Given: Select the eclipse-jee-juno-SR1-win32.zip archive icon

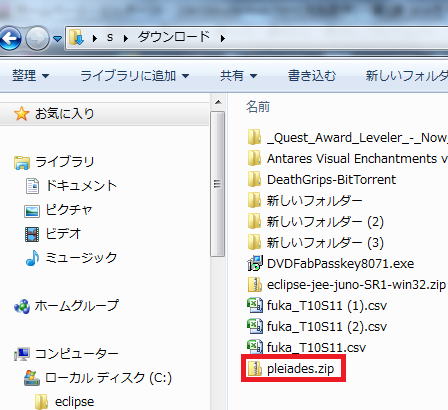Looking at the screenshot, I should [x=255, y=284].
